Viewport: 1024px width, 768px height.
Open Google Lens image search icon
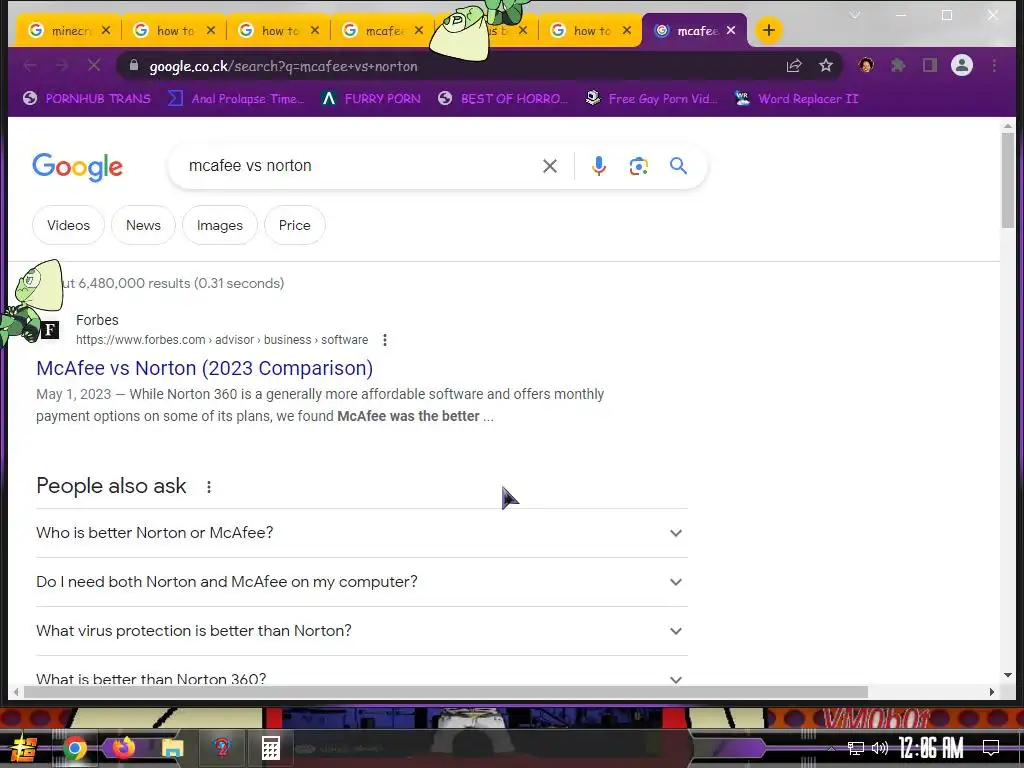pos(638,166)
